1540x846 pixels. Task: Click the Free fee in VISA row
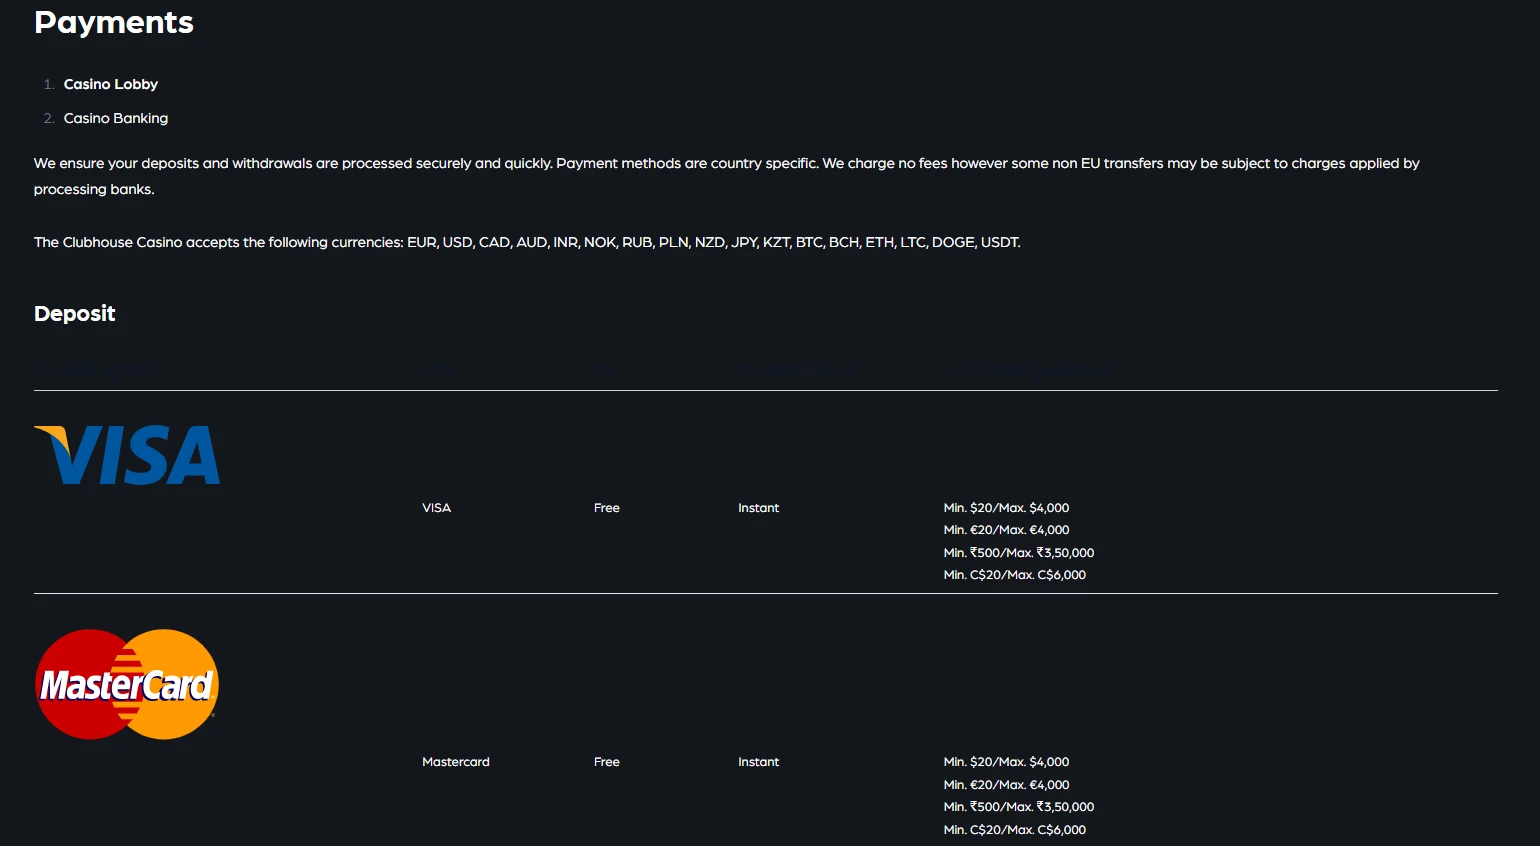(607, 508)
